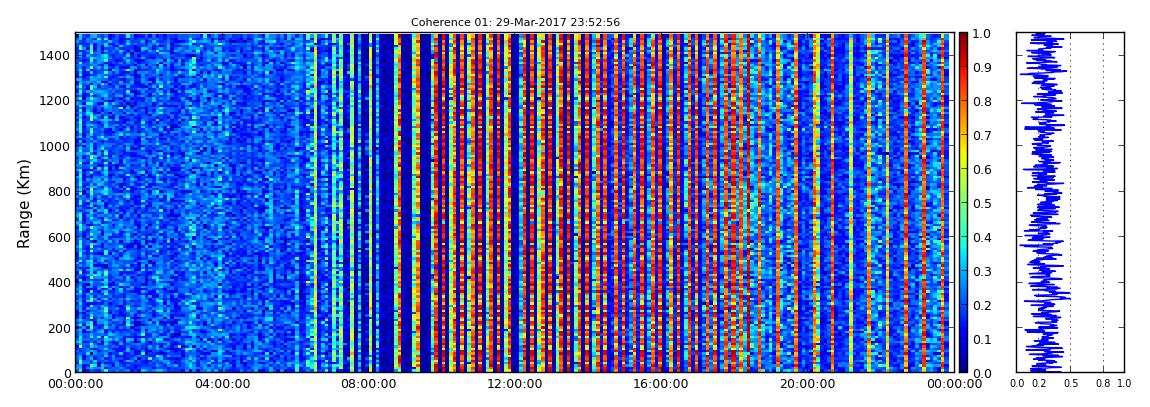Screen dimensions: 1150x407
Task: Click the colorbar 0.8 tick label
Action: 981,102
